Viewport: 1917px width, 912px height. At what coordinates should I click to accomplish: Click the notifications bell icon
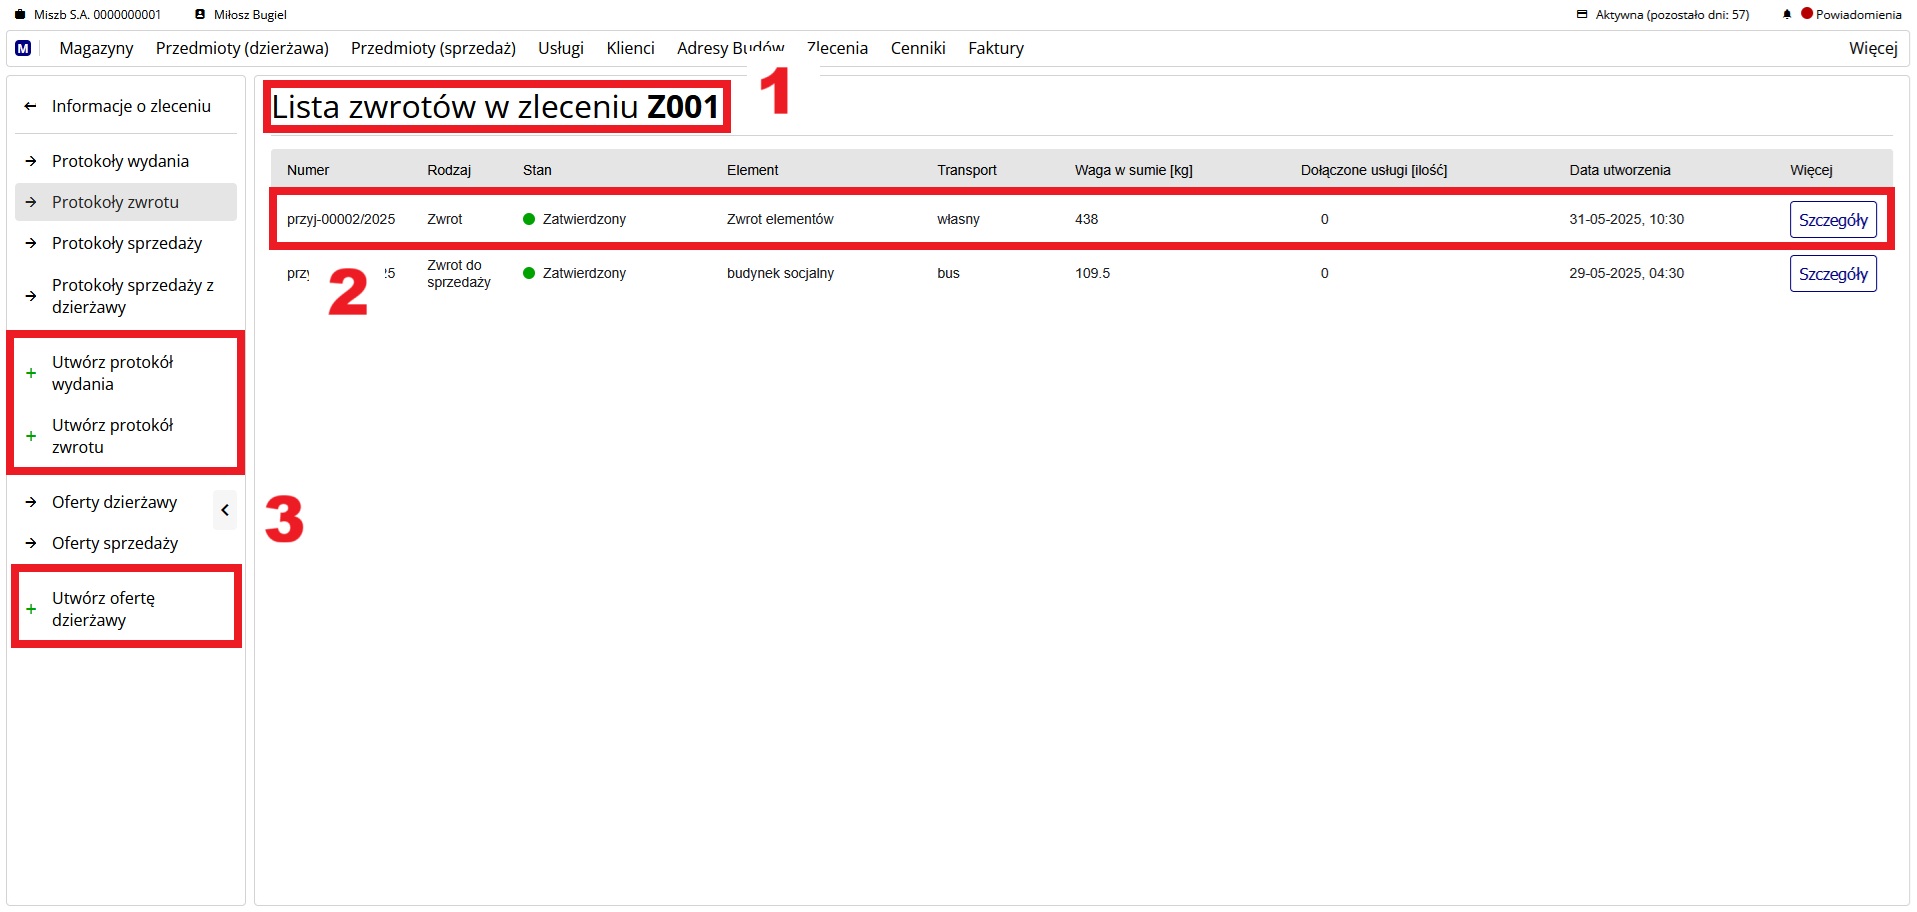point(1786,15)
